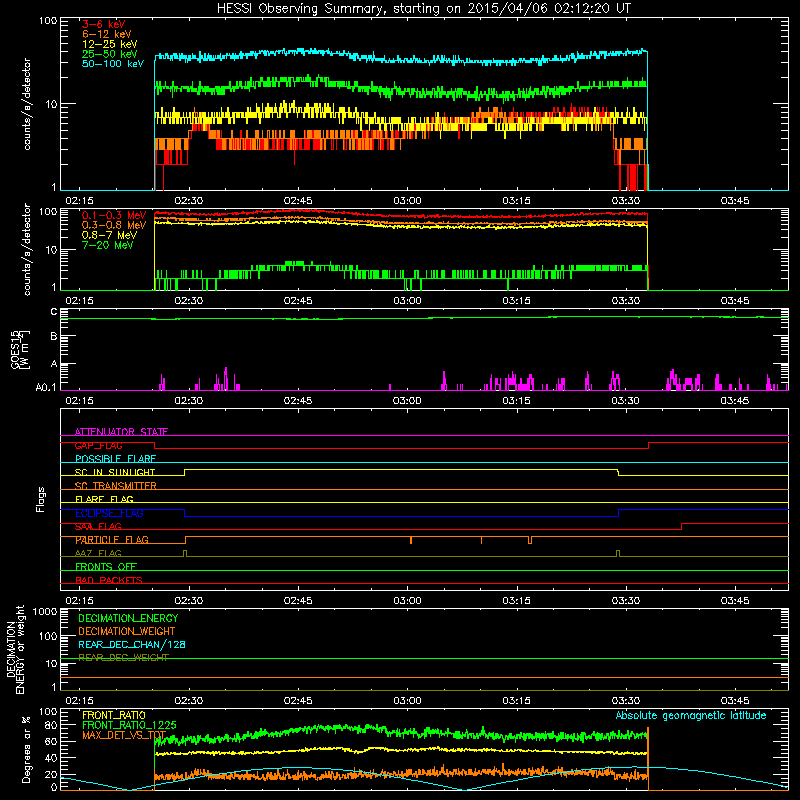Click the POSSIBLE_FLARE flag label
The image size is (800, 800).
[115, 459]
